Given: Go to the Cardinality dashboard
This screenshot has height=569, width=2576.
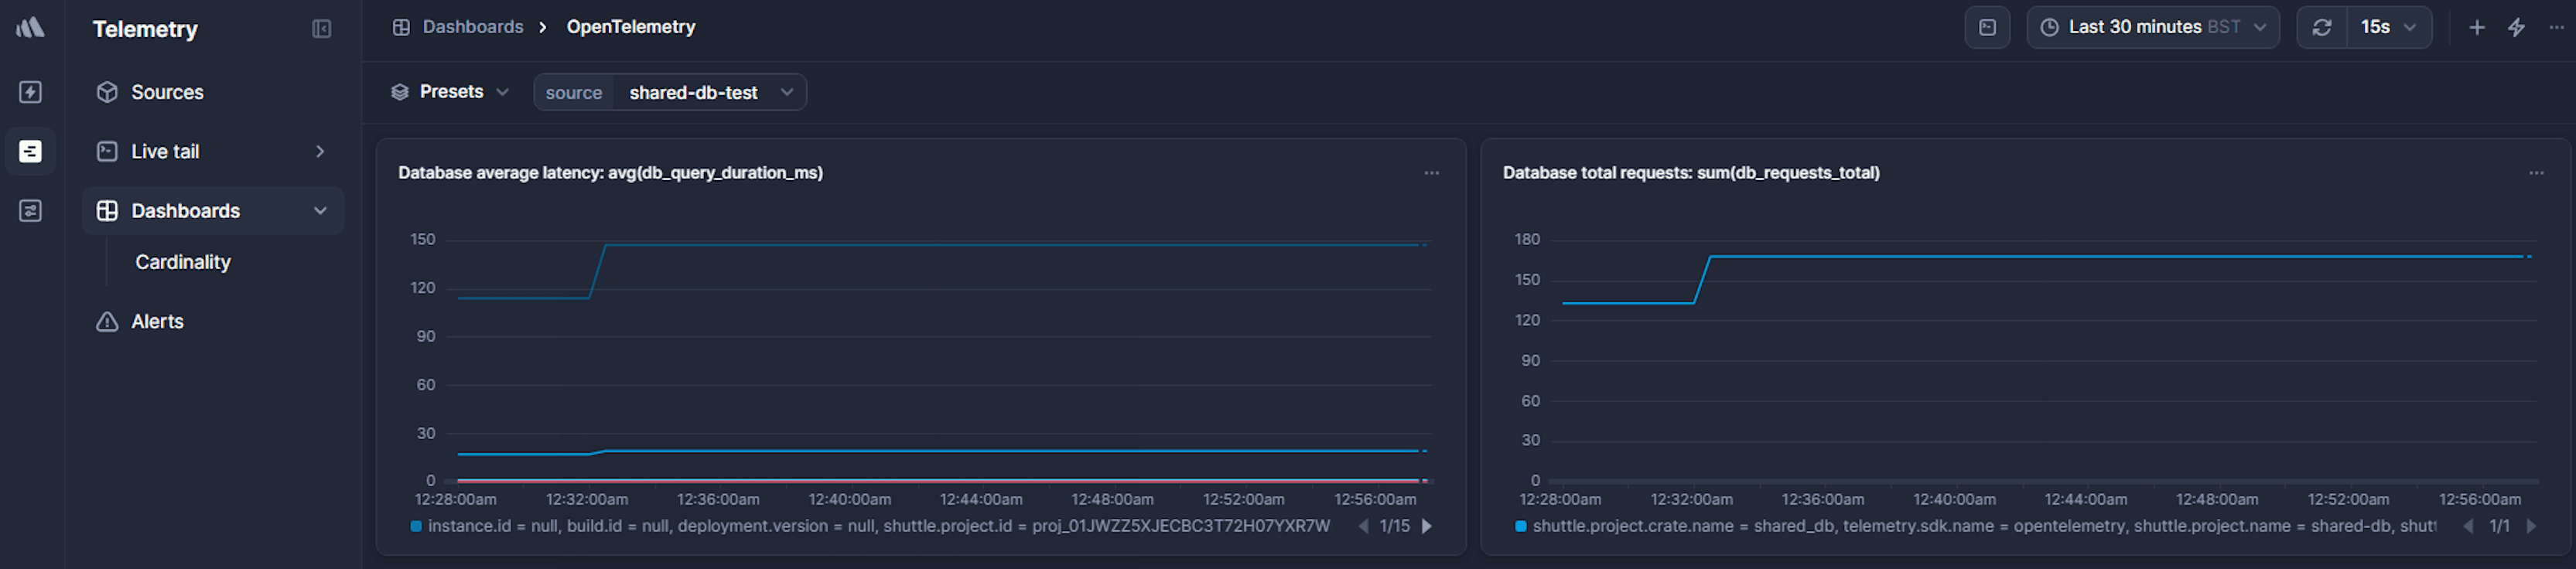Looking at the screenshot, I should (x=183, y=262).
